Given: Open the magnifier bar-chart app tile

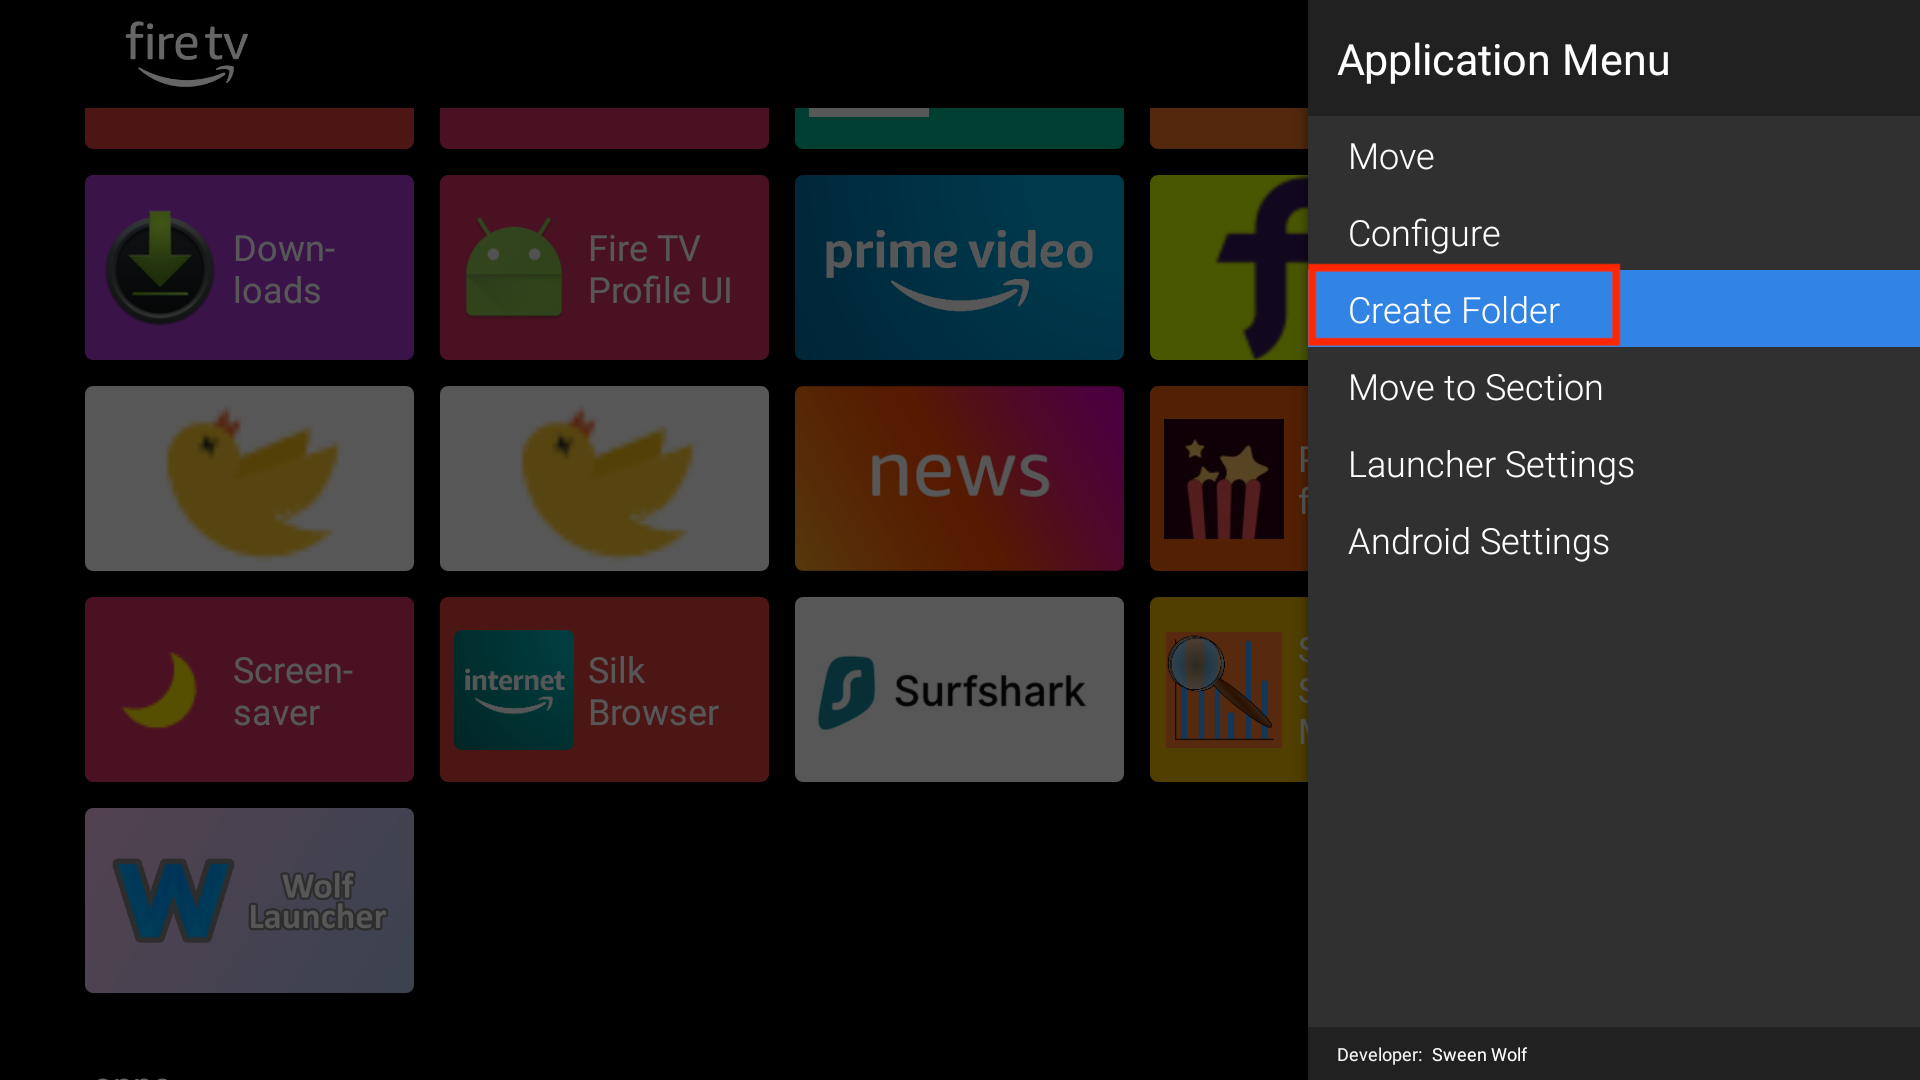Looking at the screenshot, I should (1229, 689).
